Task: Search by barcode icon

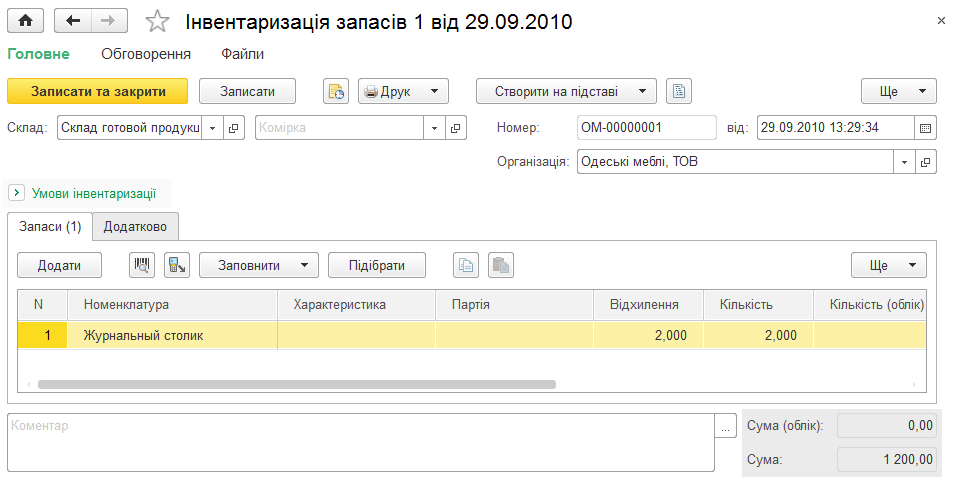Action: (x=142, y=266)
